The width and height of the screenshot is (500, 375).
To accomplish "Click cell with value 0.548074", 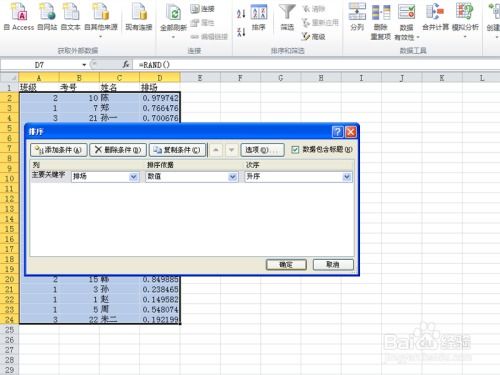I will (160, 309).
